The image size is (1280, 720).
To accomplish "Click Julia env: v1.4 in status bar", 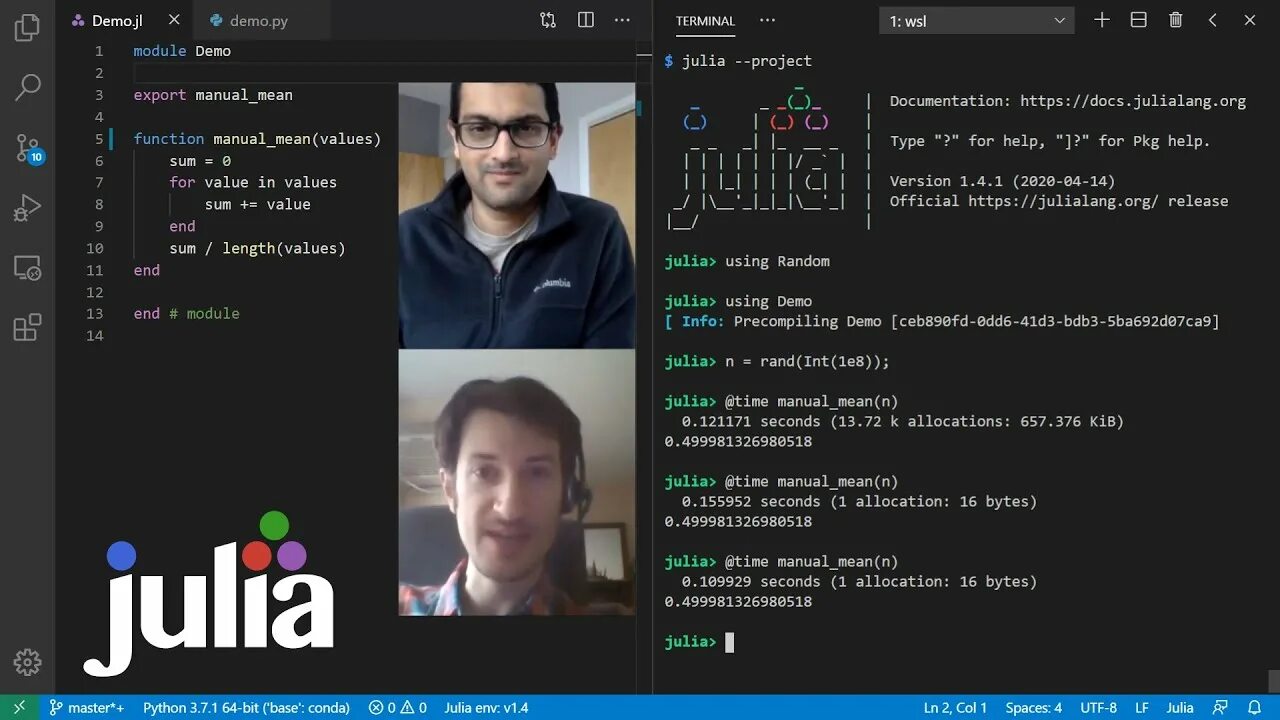I will [x=486, y=708].
